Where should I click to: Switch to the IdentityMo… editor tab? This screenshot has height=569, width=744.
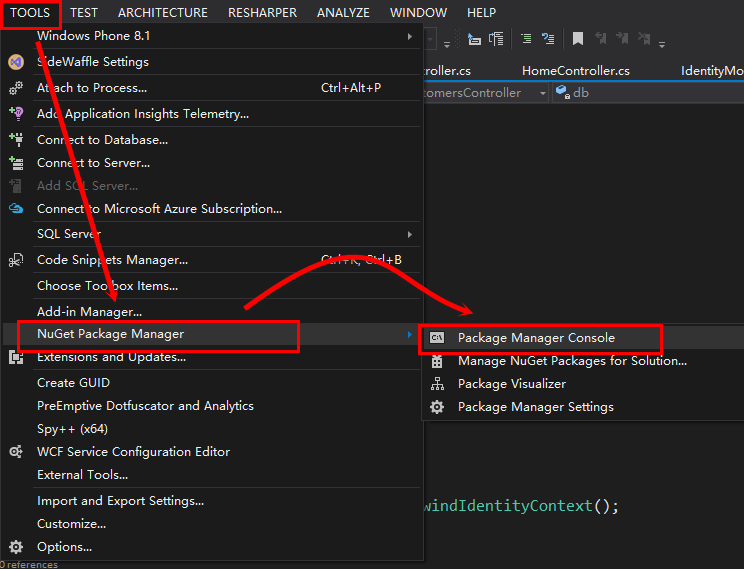(x=712, y=71)
